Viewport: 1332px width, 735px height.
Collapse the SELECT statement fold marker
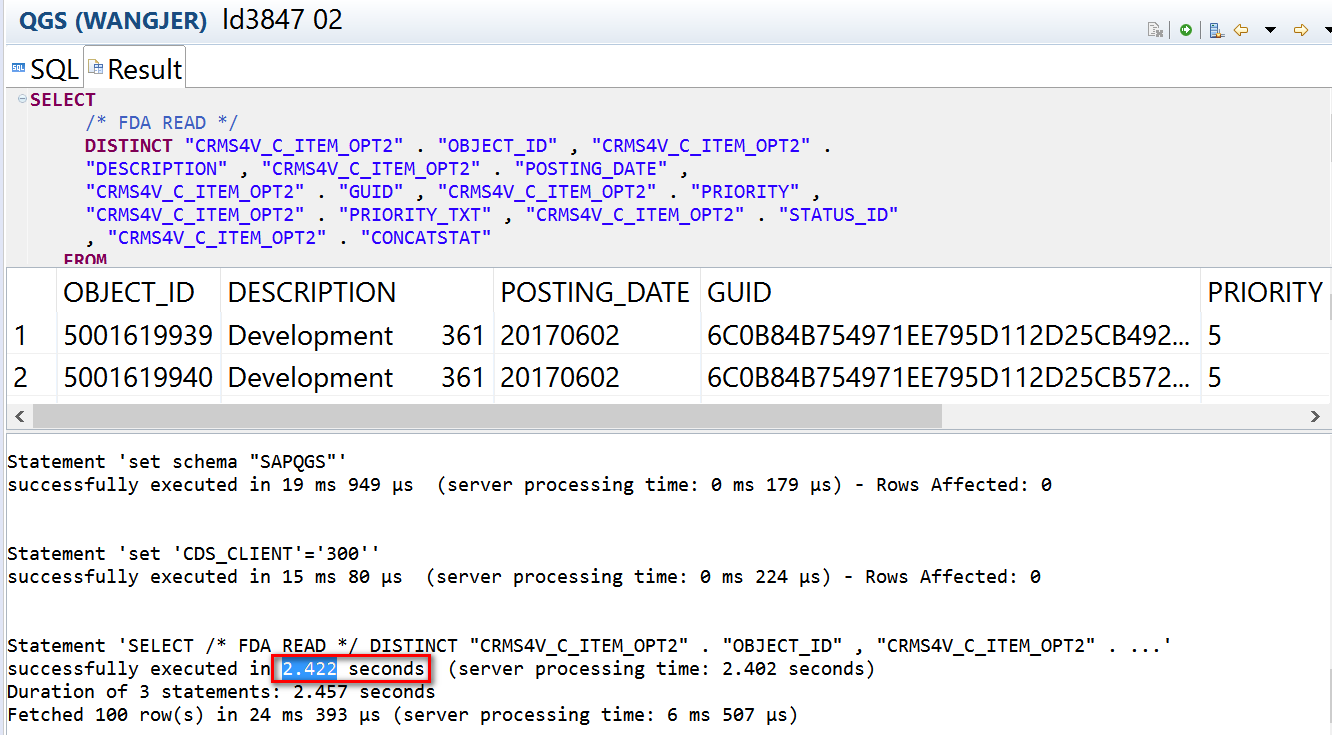tap(22, 98)
